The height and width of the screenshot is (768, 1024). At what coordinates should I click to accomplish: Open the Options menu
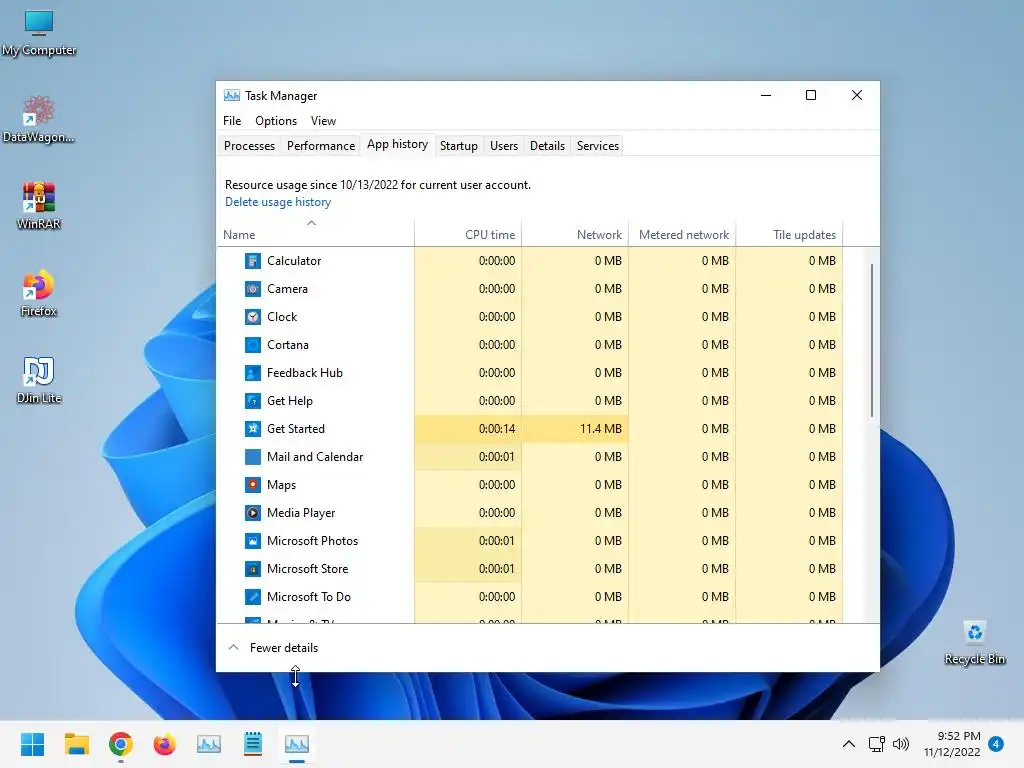pyautogui.click(x=276, y=121)
